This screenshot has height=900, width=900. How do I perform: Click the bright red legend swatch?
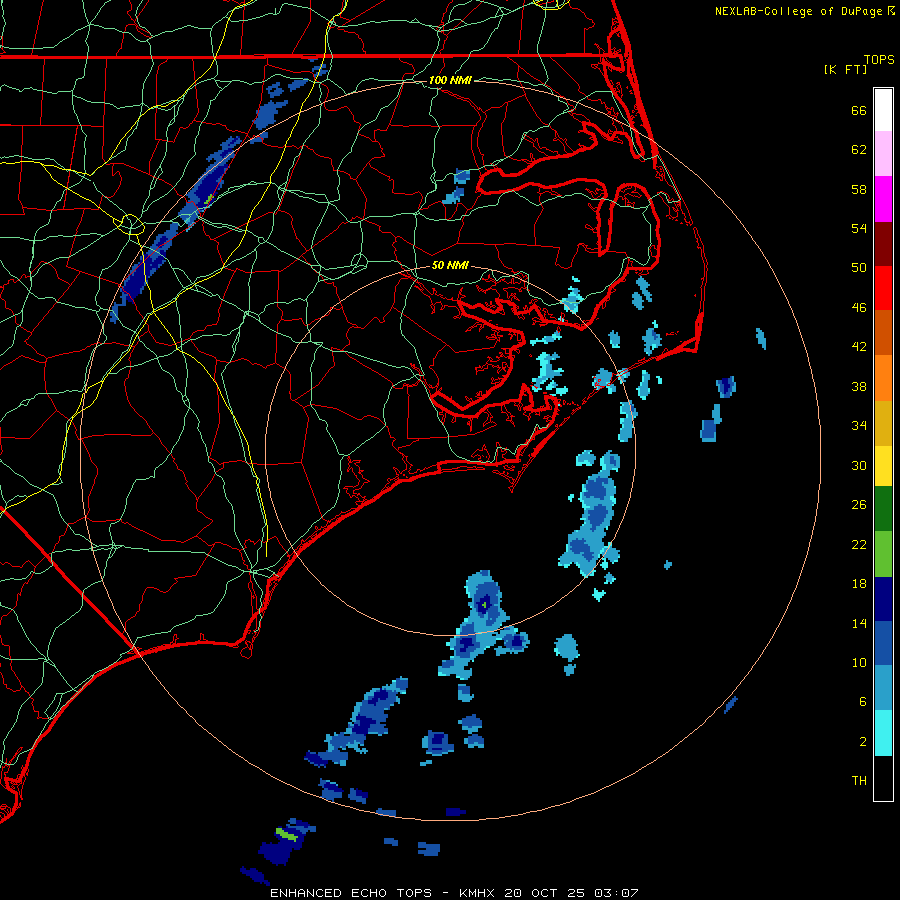click(883, 288)
